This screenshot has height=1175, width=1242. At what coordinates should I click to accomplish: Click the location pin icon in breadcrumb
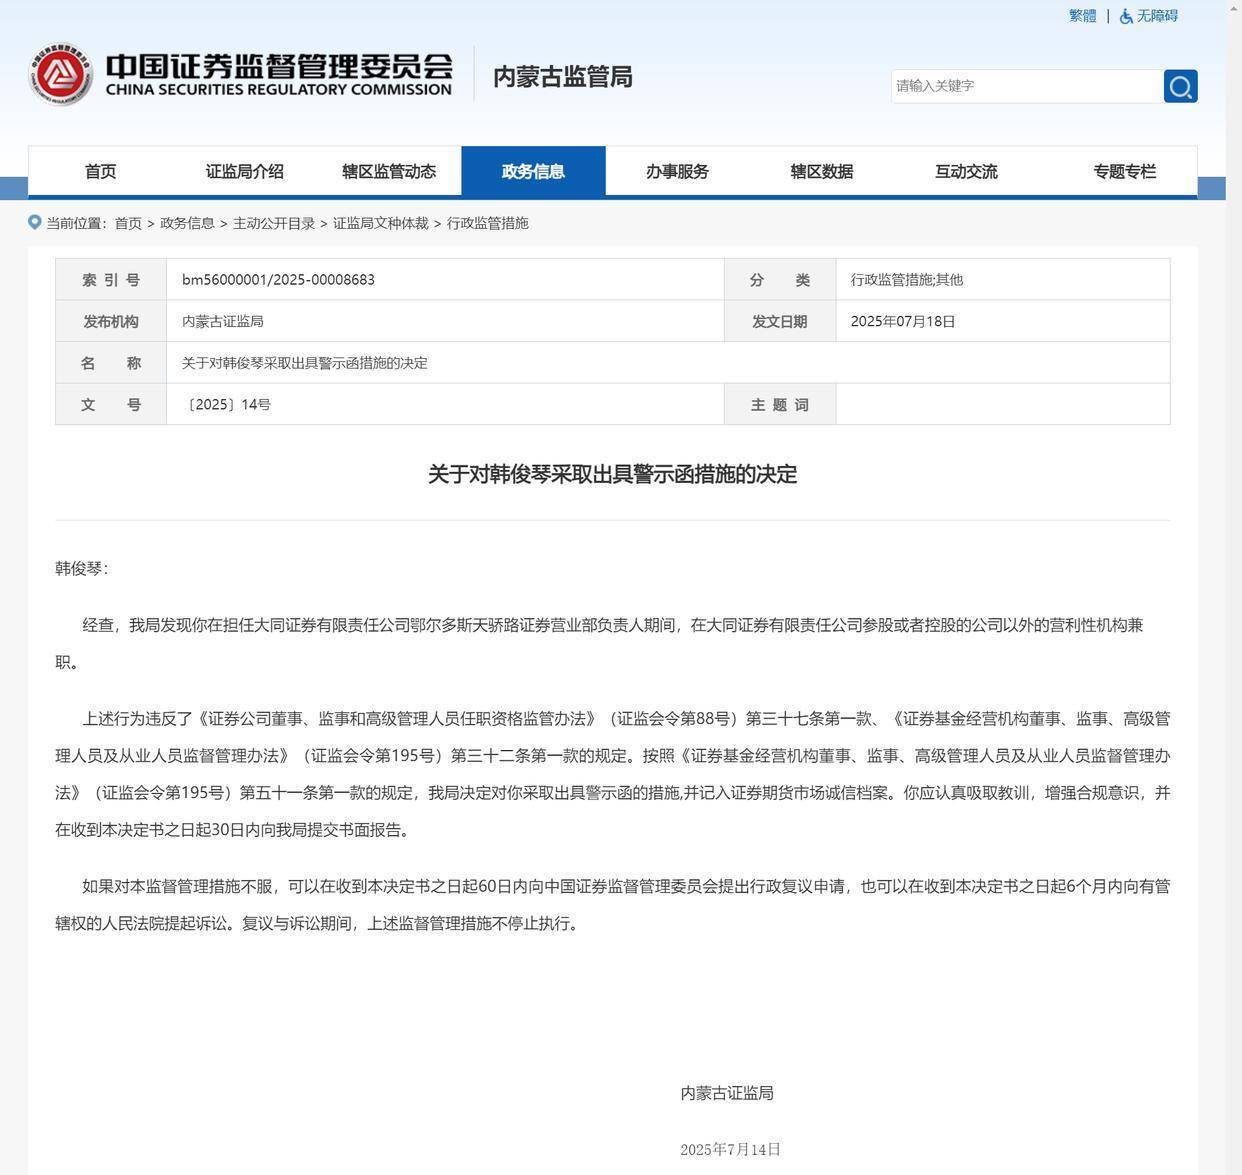click(x=35, y=222)
